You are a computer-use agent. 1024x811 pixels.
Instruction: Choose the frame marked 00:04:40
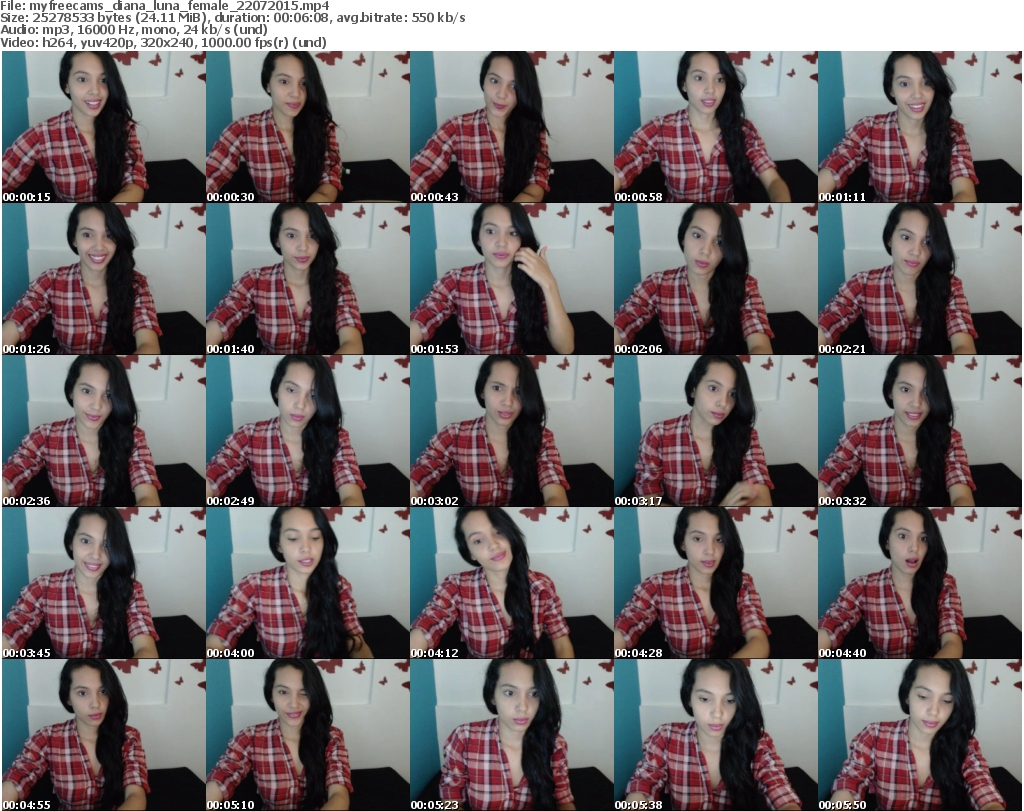click(x=920, y=583)
